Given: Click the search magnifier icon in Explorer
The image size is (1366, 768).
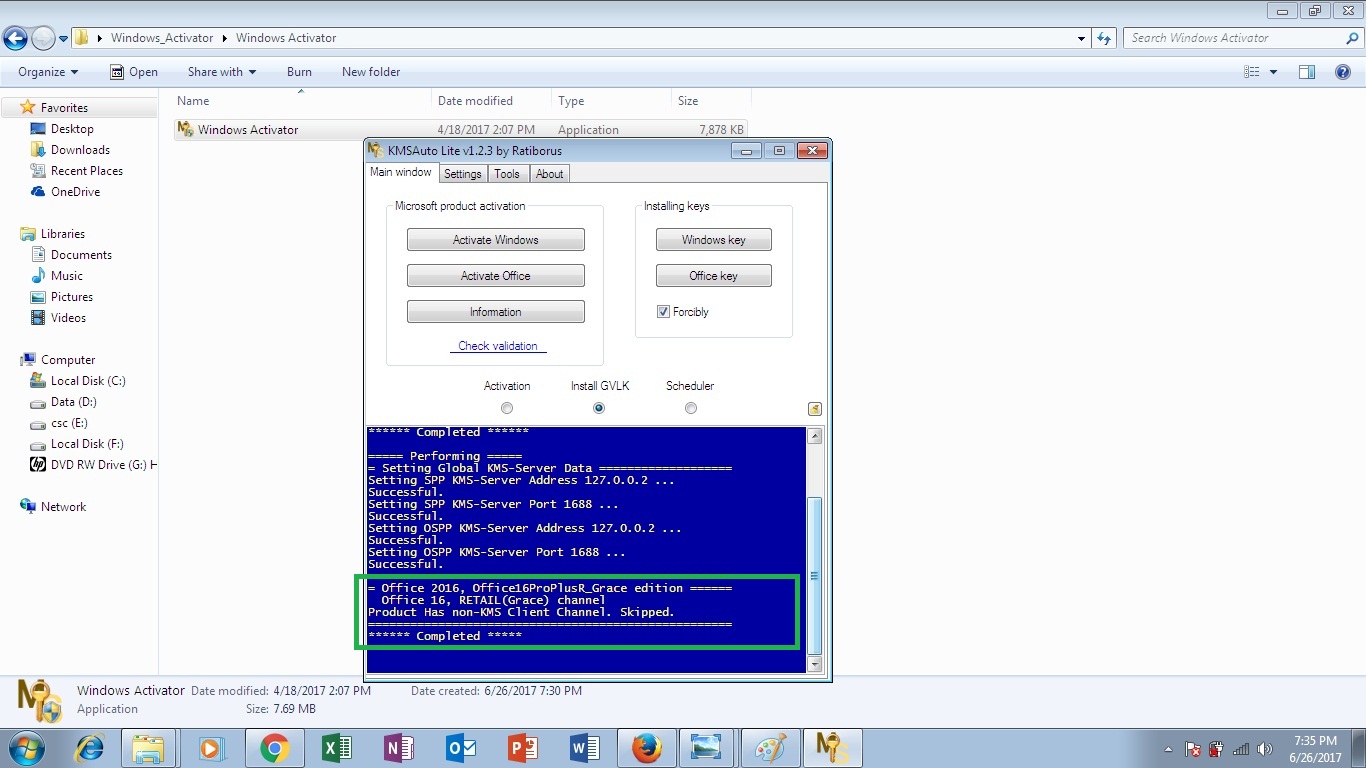Looking at the screenshot, I should 1352,38.
